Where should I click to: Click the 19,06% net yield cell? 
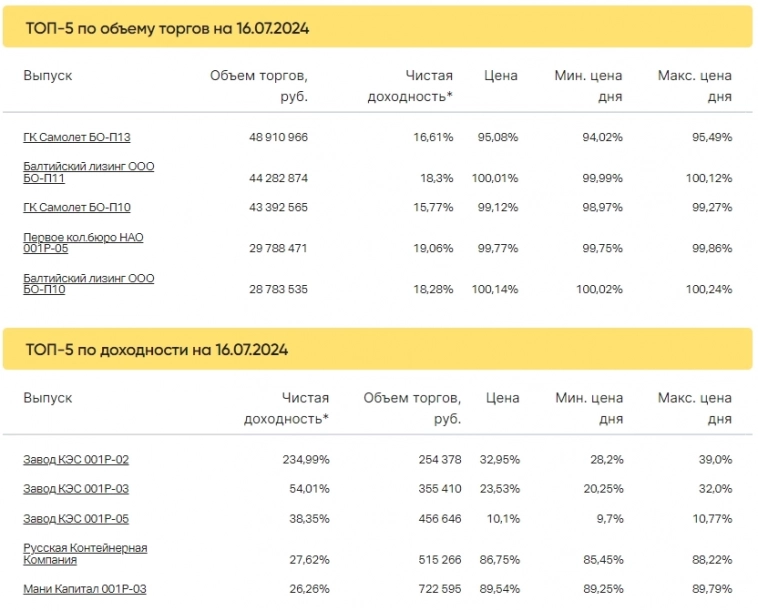click(x=431, y=242)
